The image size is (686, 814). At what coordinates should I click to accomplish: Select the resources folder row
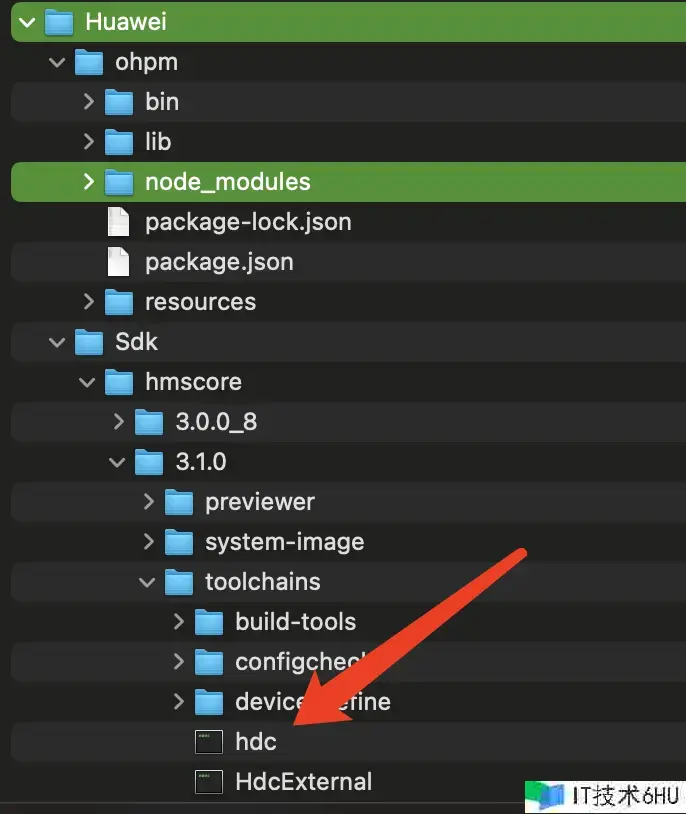pos(200,302)
